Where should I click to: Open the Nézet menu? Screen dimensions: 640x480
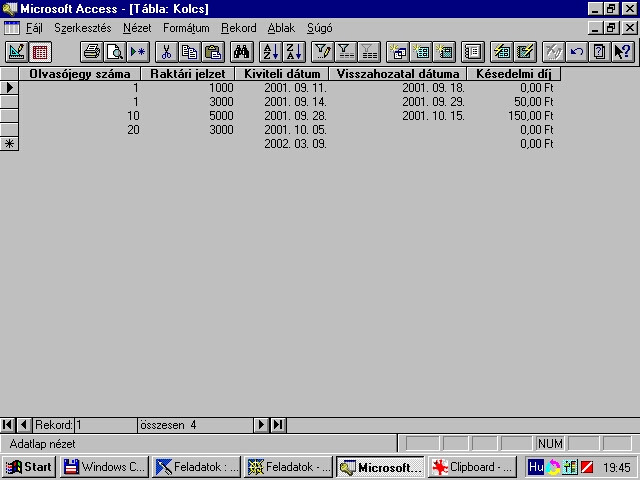point(137,28)
